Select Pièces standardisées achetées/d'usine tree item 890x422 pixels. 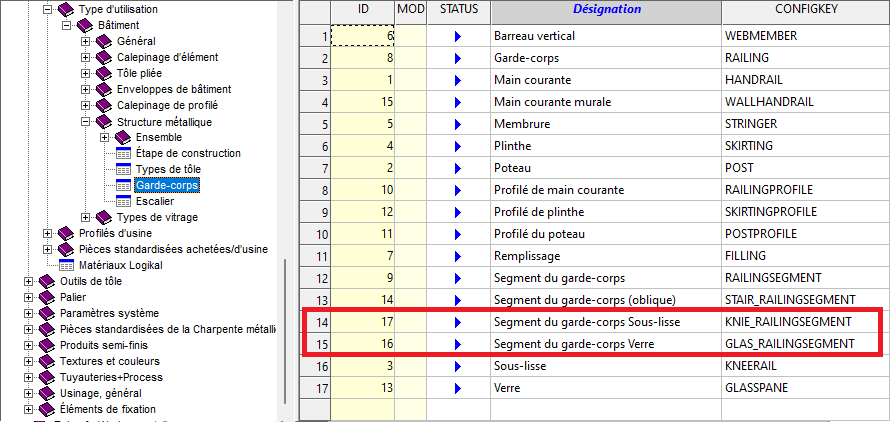(173, 249)
